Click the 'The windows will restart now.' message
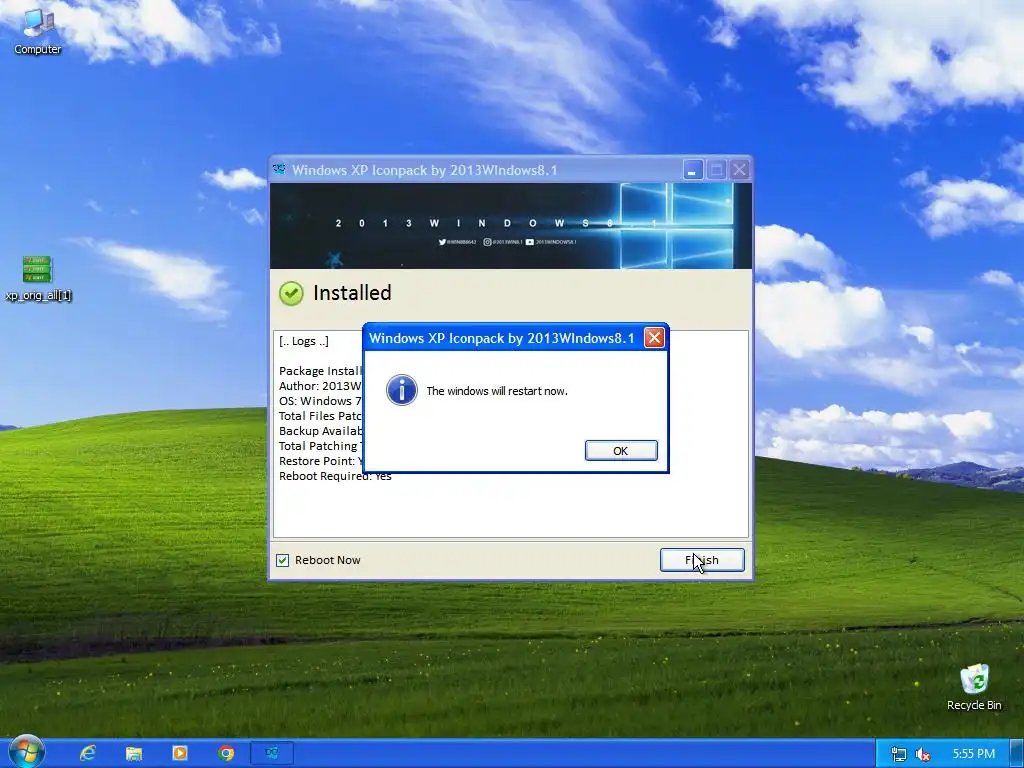Screen dimensions: 1024x768 497,391
